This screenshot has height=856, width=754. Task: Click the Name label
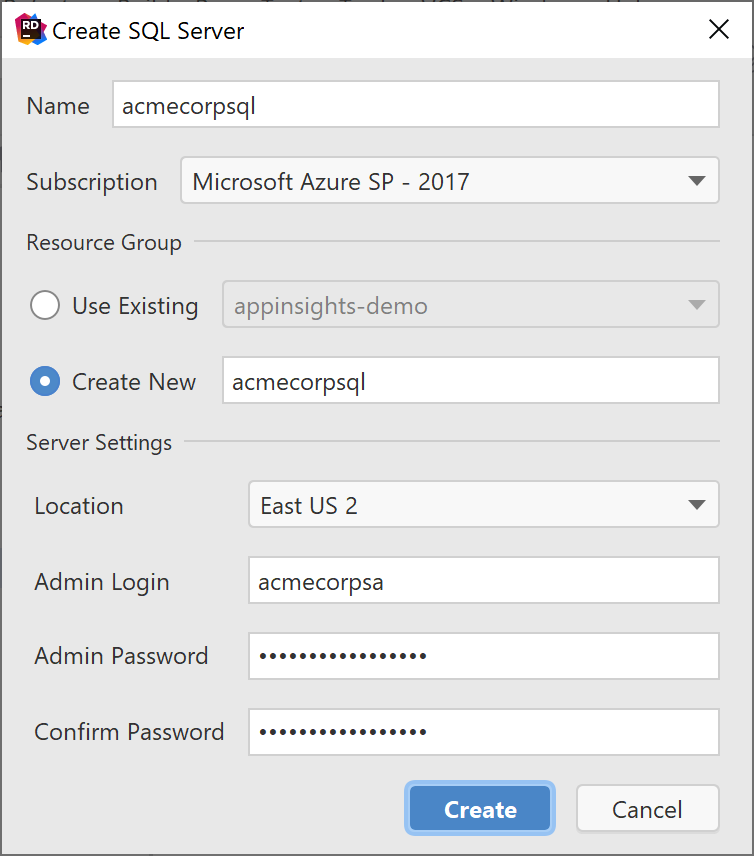pos(58,106)
